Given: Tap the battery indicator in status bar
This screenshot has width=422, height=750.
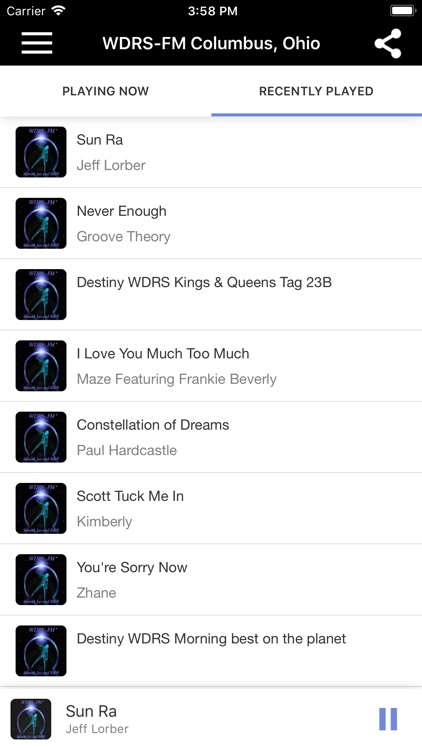Looking at the screenshot, I should coord(403,11).
